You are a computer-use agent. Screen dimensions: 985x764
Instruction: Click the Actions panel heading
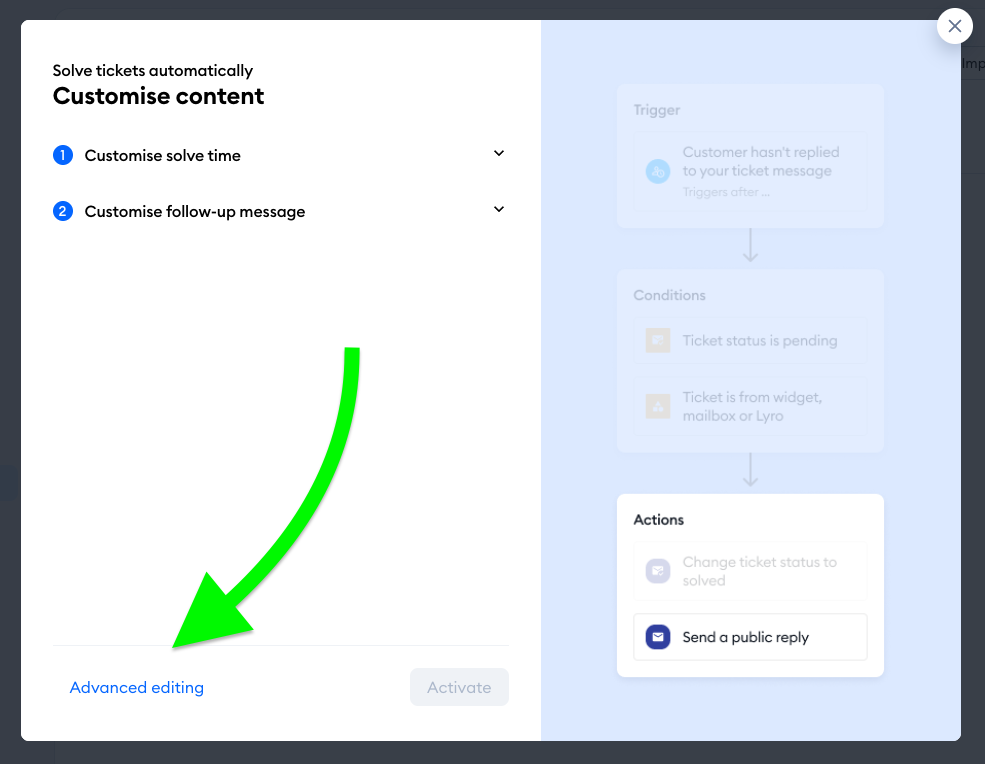pyautogui.click(x=658, y=520)
